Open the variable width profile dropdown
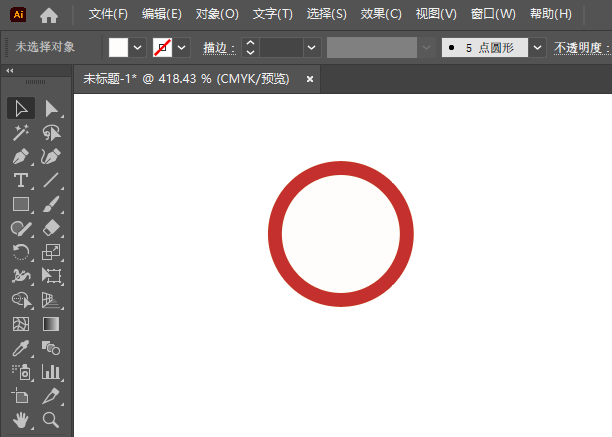The image size is (612, 437). (x=426, y=48)
